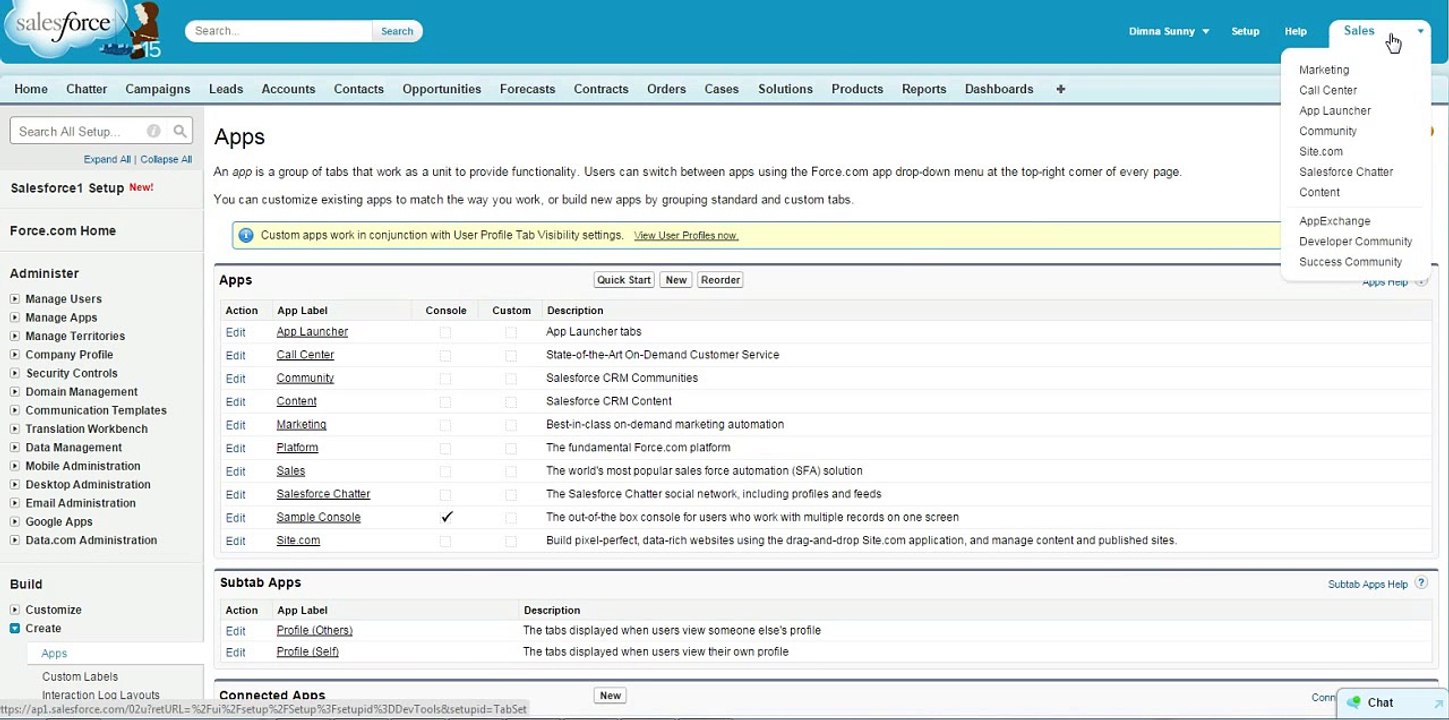Open Salesforce1 Setup link

pos(67,188)
